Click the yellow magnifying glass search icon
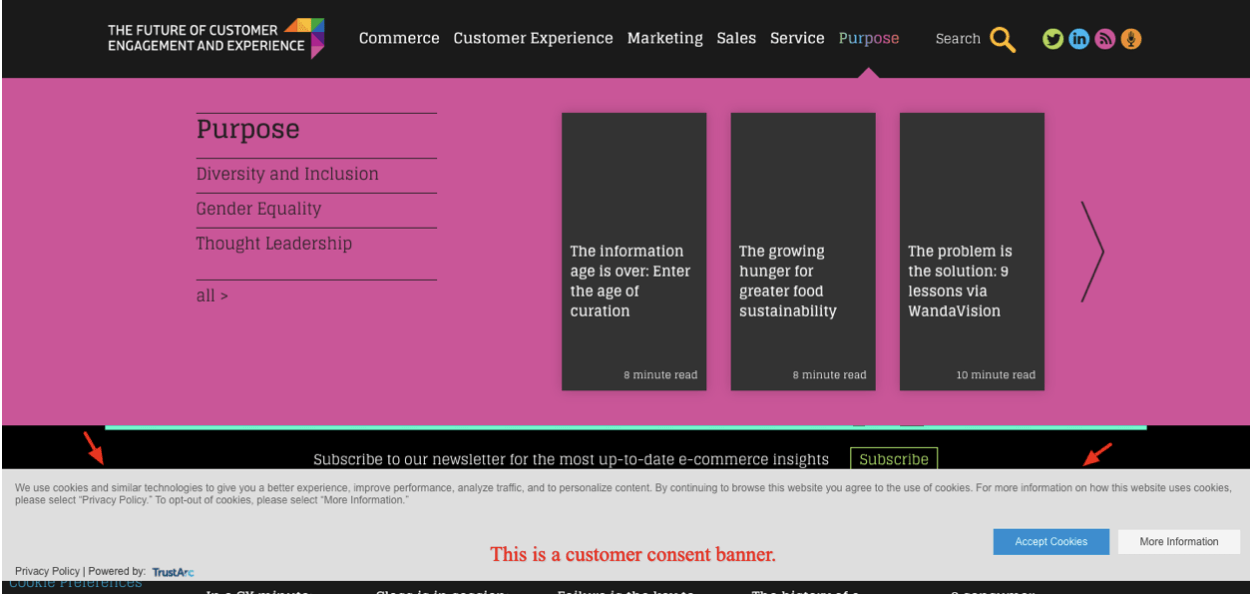The width and height of the screenshot is (1254, 596). (x=1002, y=40)
